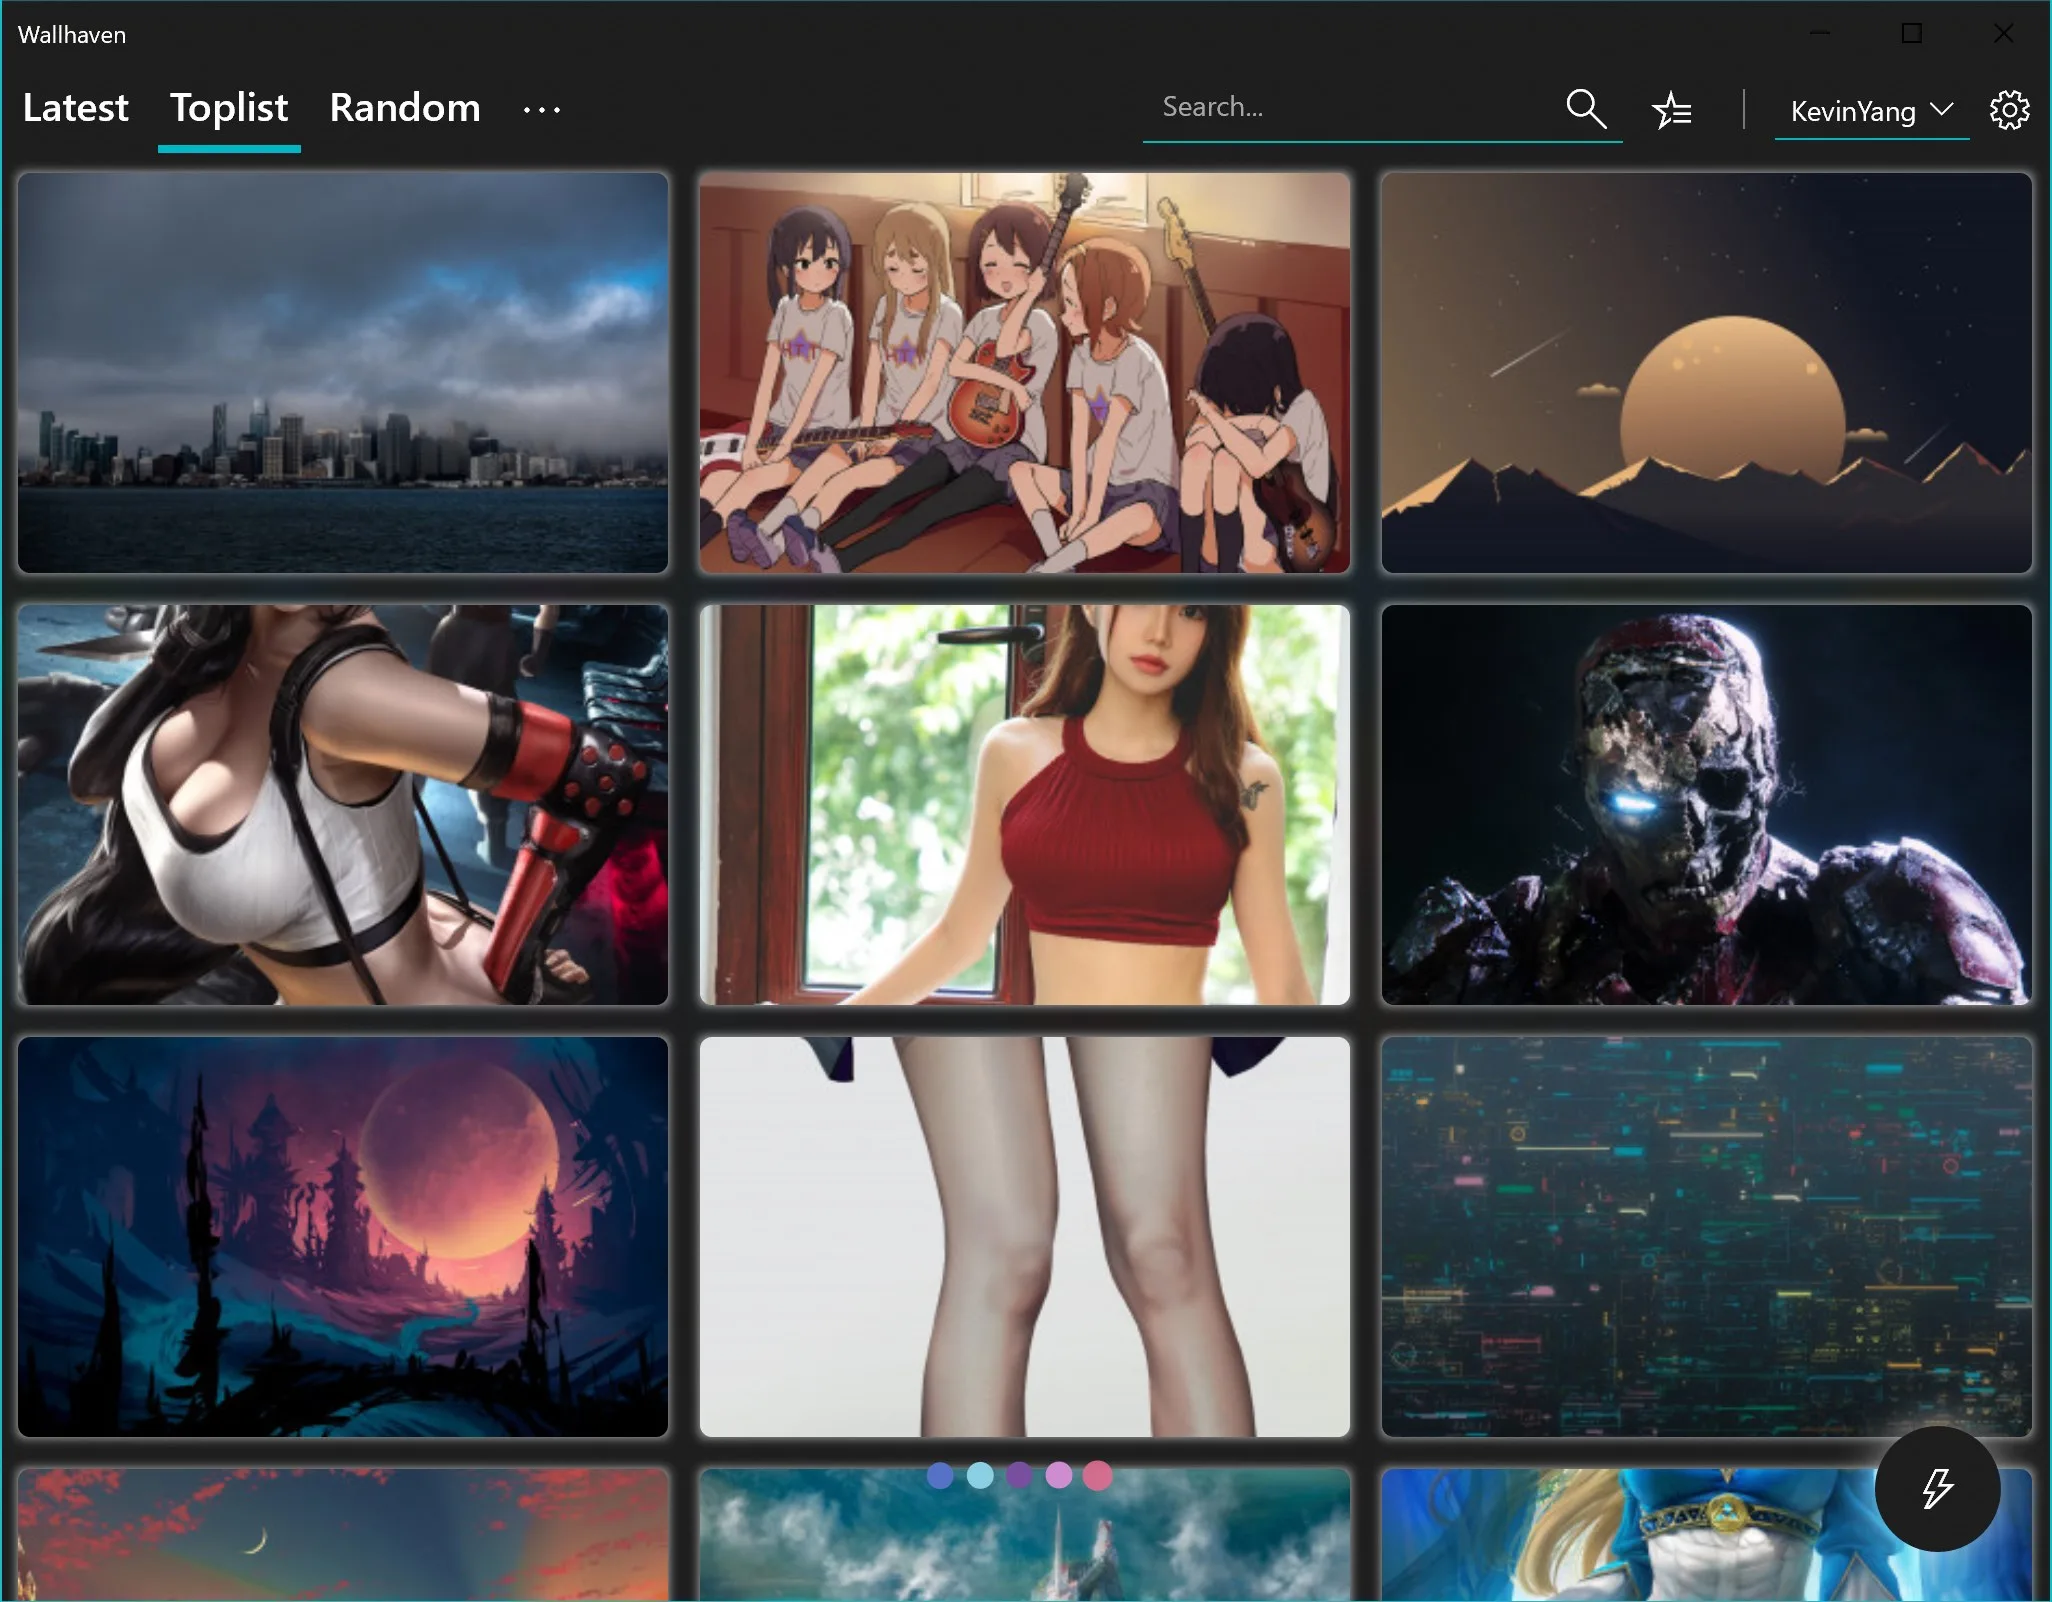The width and height of the screenshot is (2052, 1602).
Task: Select the Toplist tab
Action: pyautogui.click(x=229, y=107)
